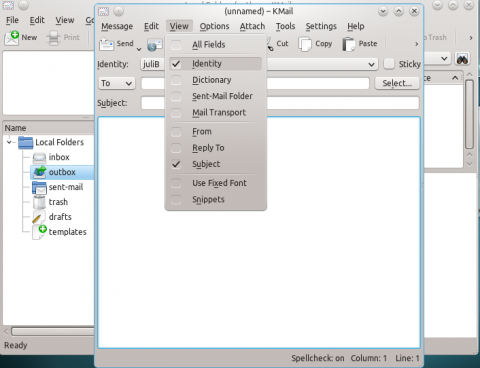This screenshot has width=480, height=368.
Task: Select the outbox folder
Action: pyautogui.click(x=62, y=172)
